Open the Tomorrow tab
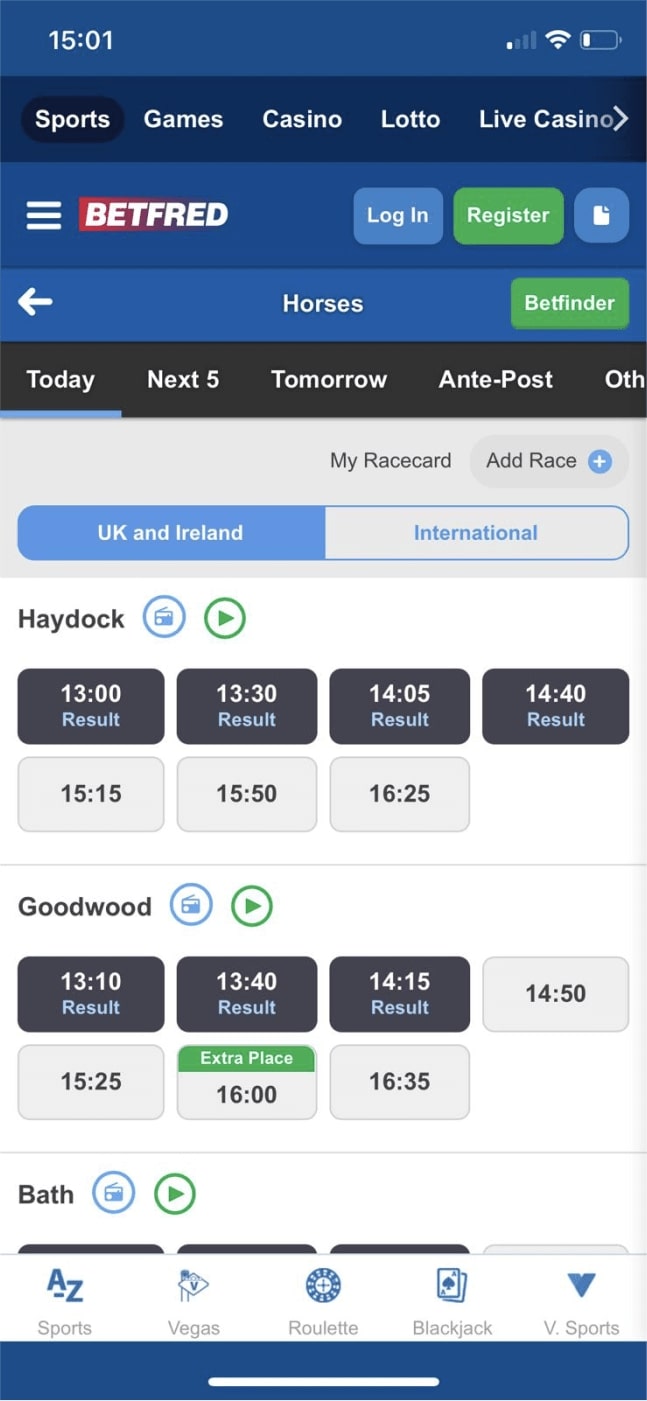647x1401 pixels. tap(329, 380)
